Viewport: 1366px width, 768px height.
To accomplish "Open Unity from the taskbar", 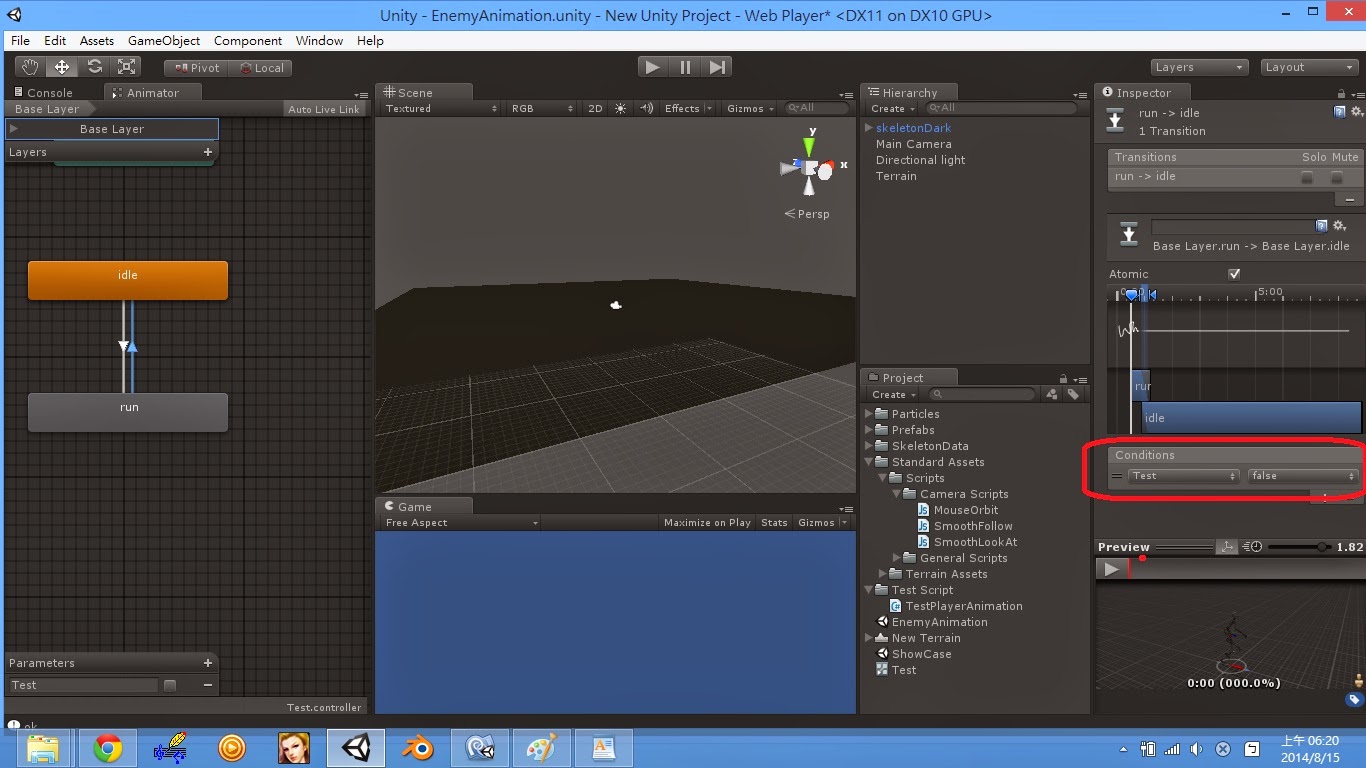I will [355, 747].
